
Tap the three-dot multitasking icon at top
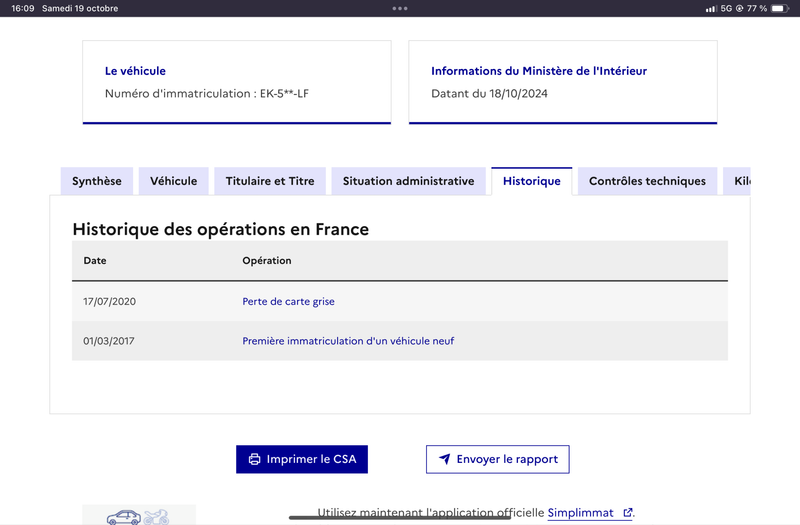coord(400,8)
